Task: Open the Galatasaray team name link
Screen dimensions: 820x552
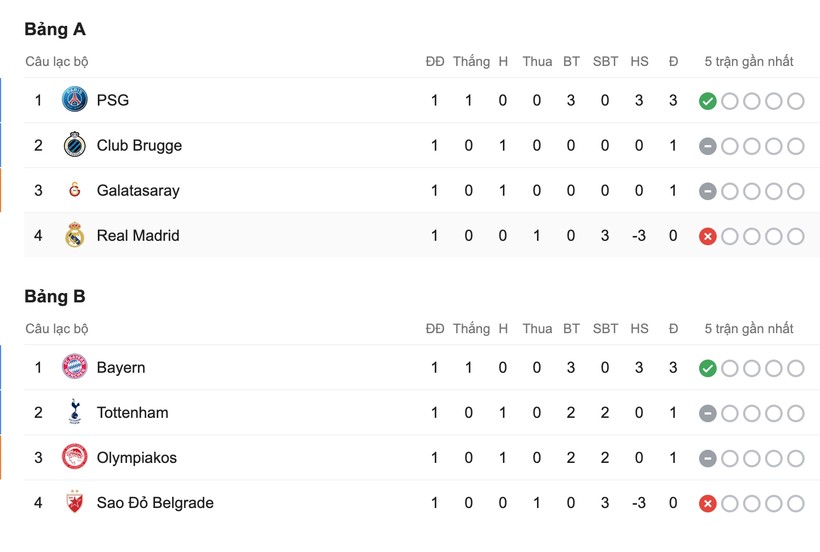Action: click(x=138, y=190)
